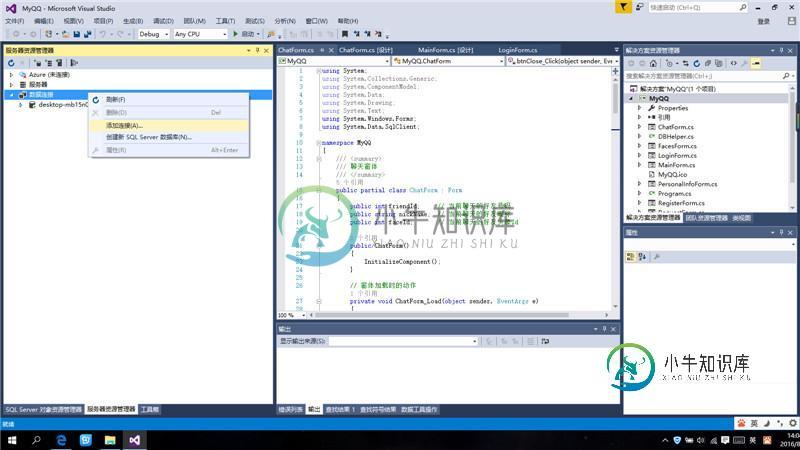The width and height of the screenshot is (800, 450).
Task: Choose Create New SQL Server Database menu entry
Action: click(168, 137)
